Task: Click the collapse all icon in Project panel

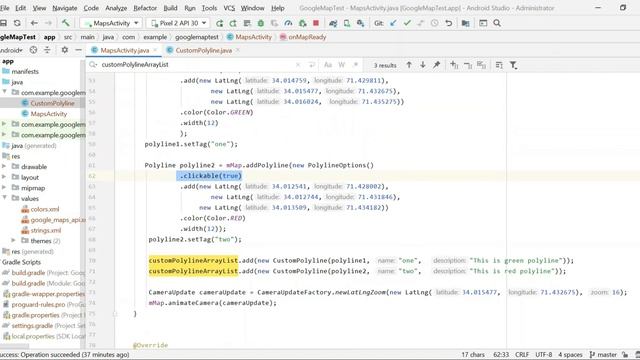Action: click(47, 50)
